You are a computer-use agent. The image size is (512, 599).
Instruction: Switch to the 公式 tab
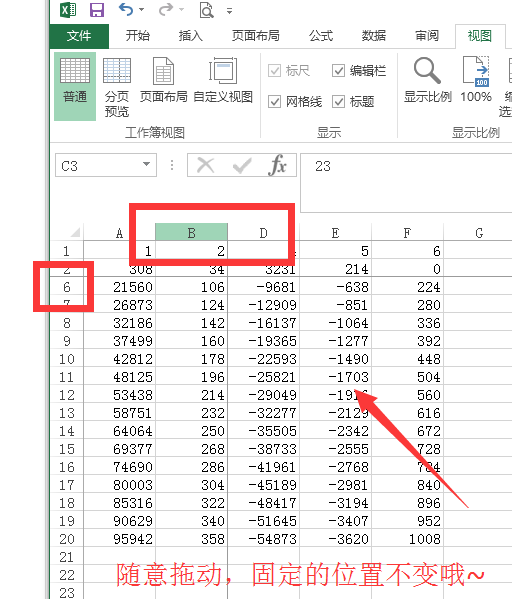click(x=321, y=36)
